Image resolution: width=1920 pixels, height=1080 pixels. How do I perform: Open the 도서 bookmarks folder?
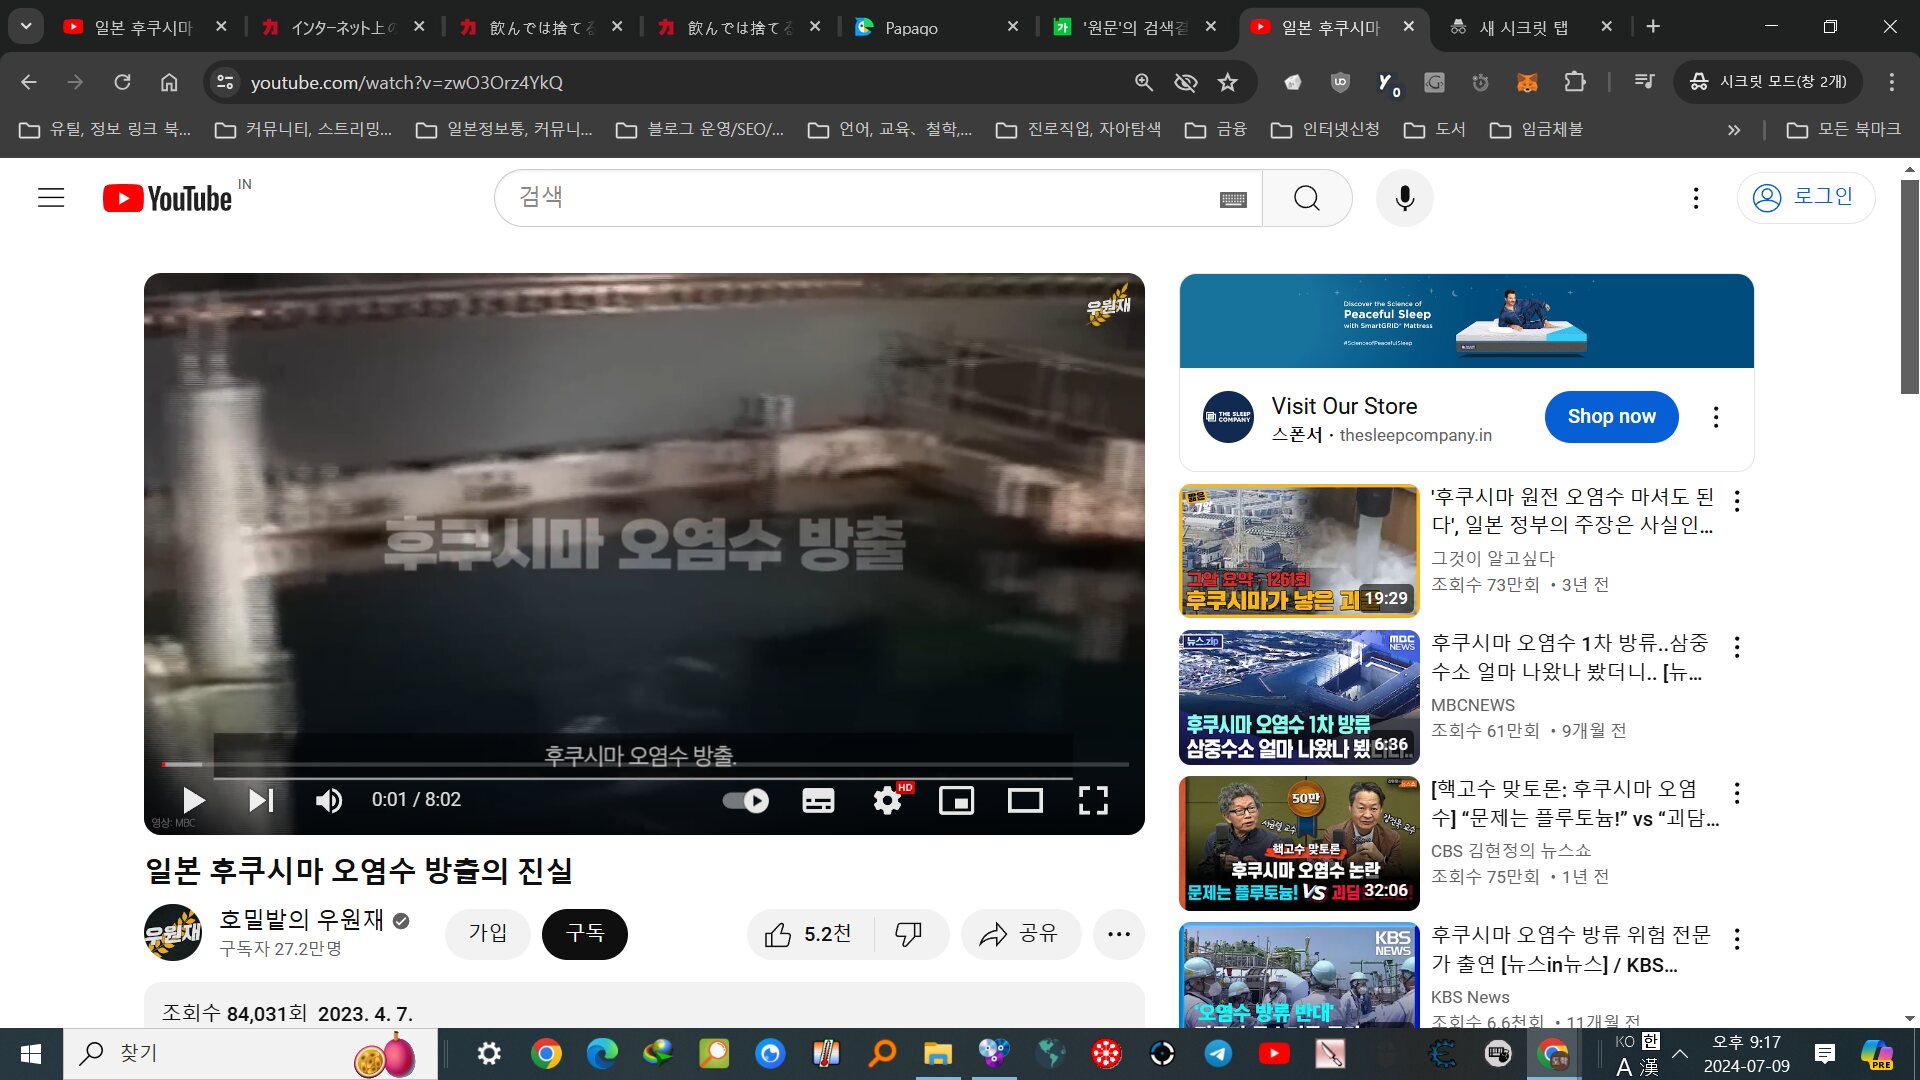point(1435,129)
